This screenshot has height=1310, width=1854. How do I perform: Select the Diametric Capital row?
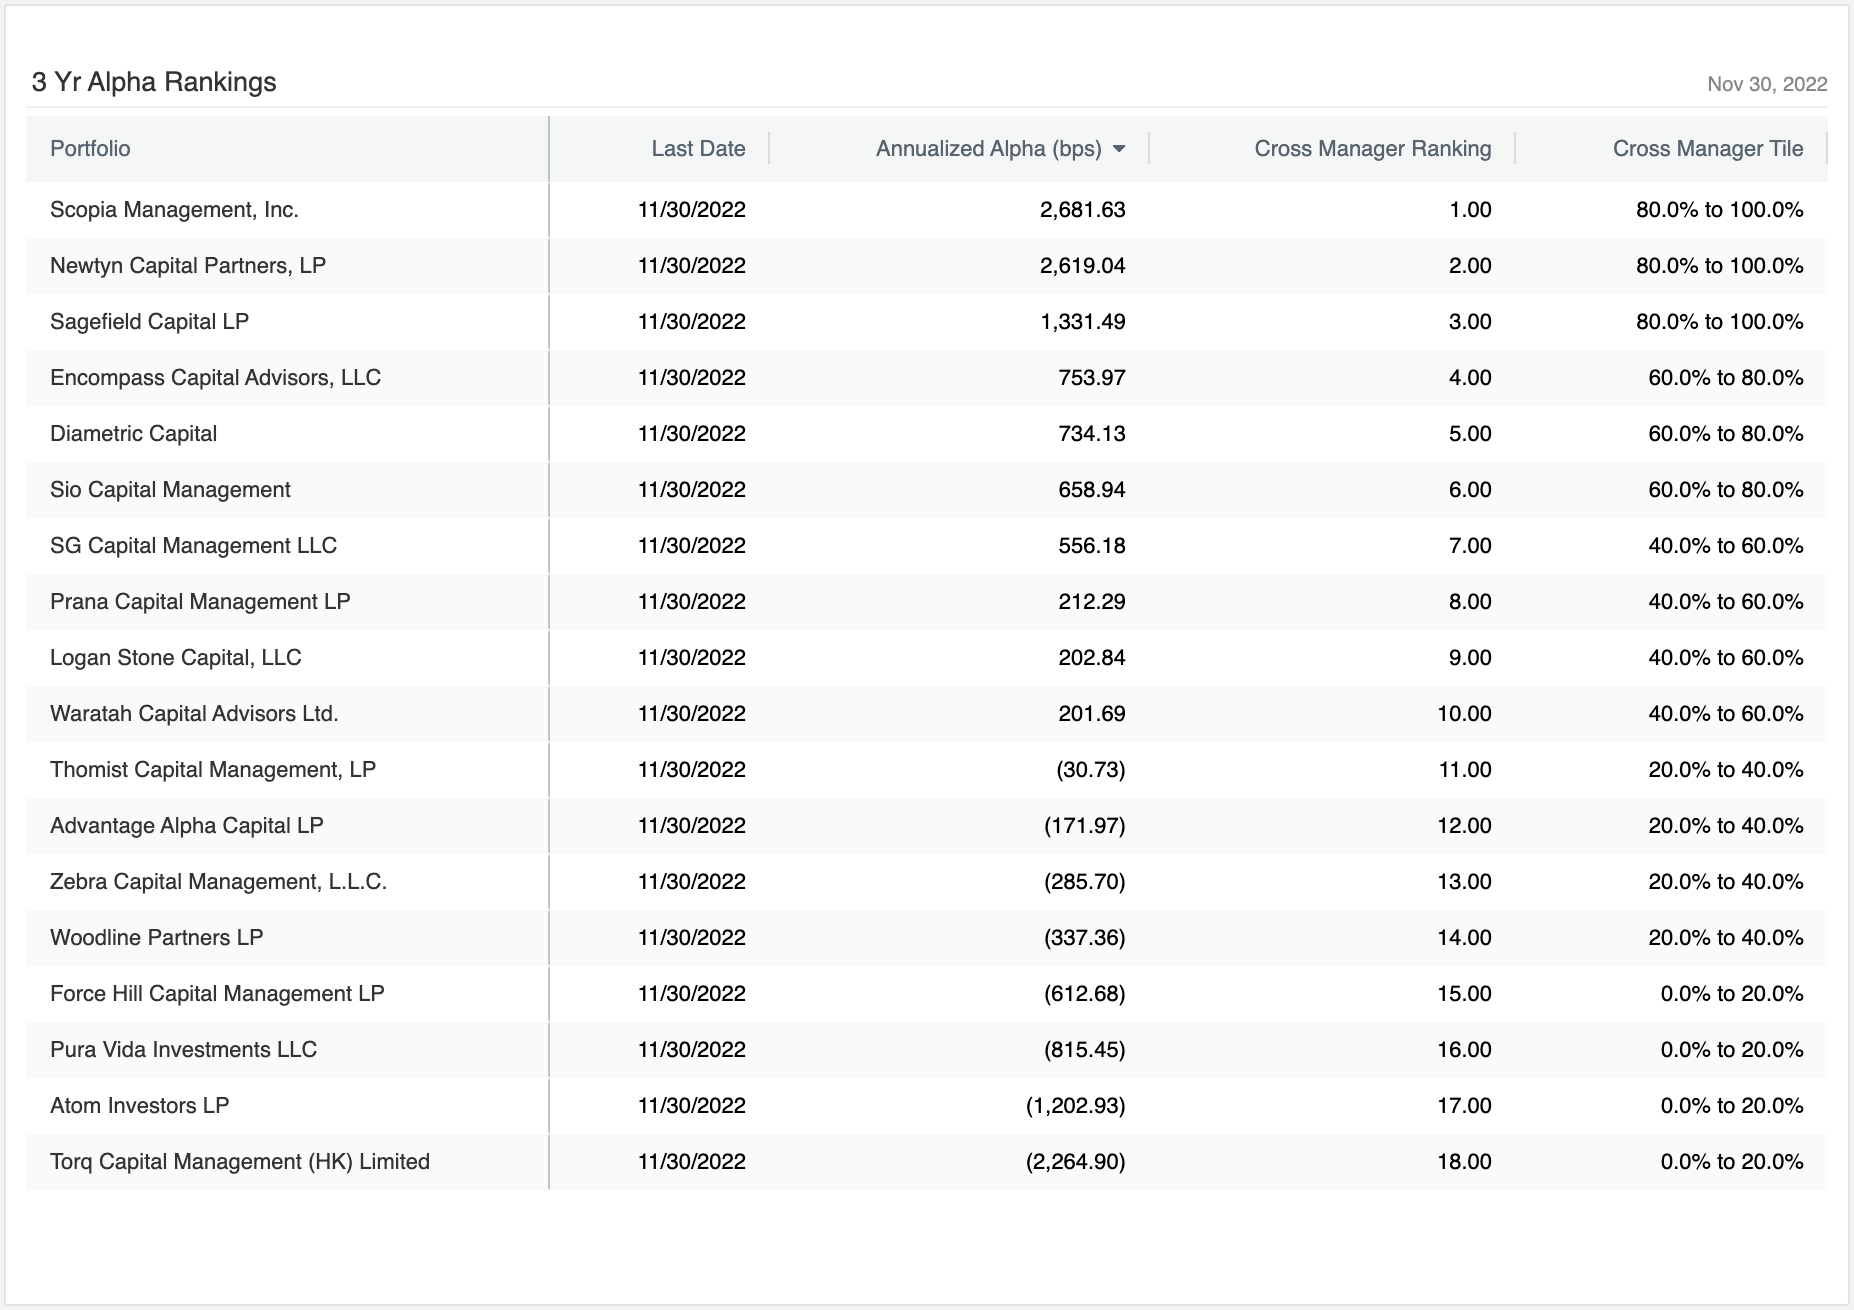pos(133,433)
